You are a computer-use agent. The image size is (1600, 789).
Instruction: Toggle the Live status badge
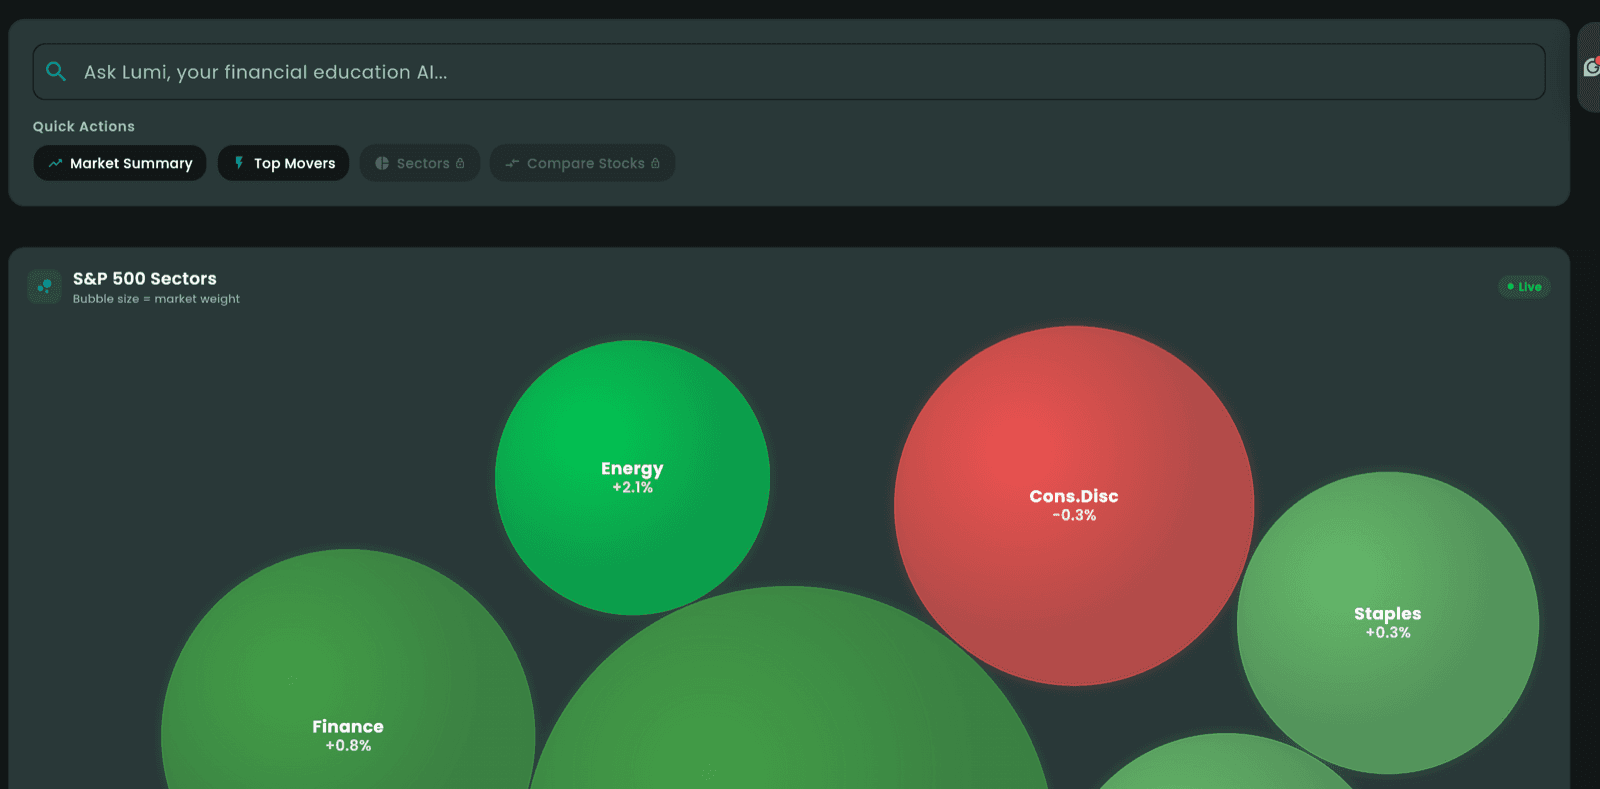pos(1524,287)
